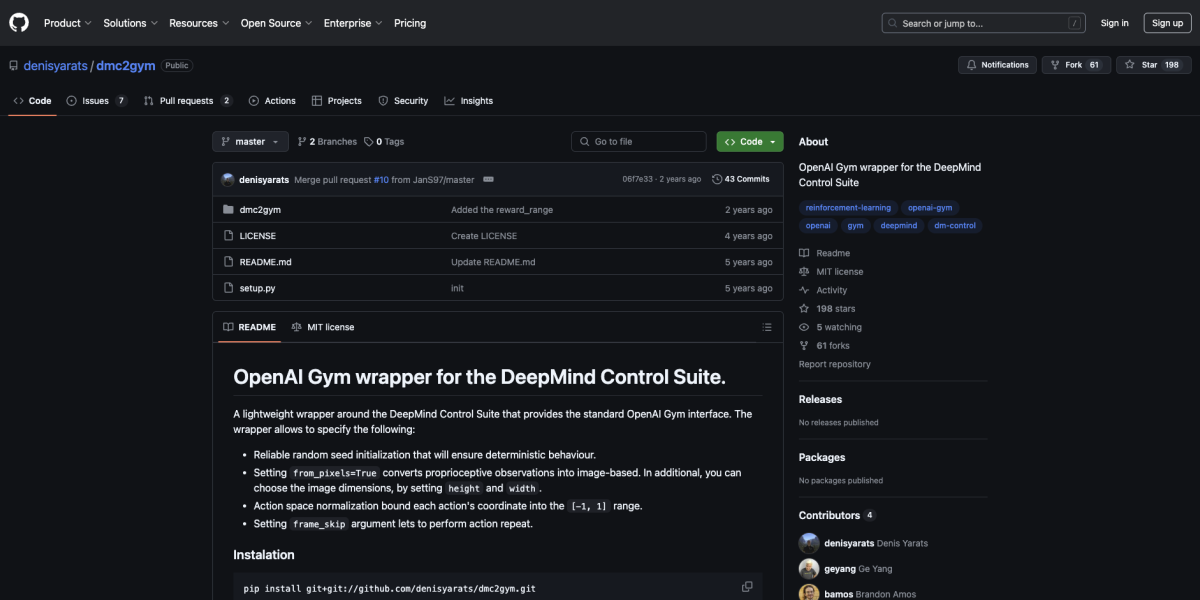Open the README outline icon

coord(767,327)
